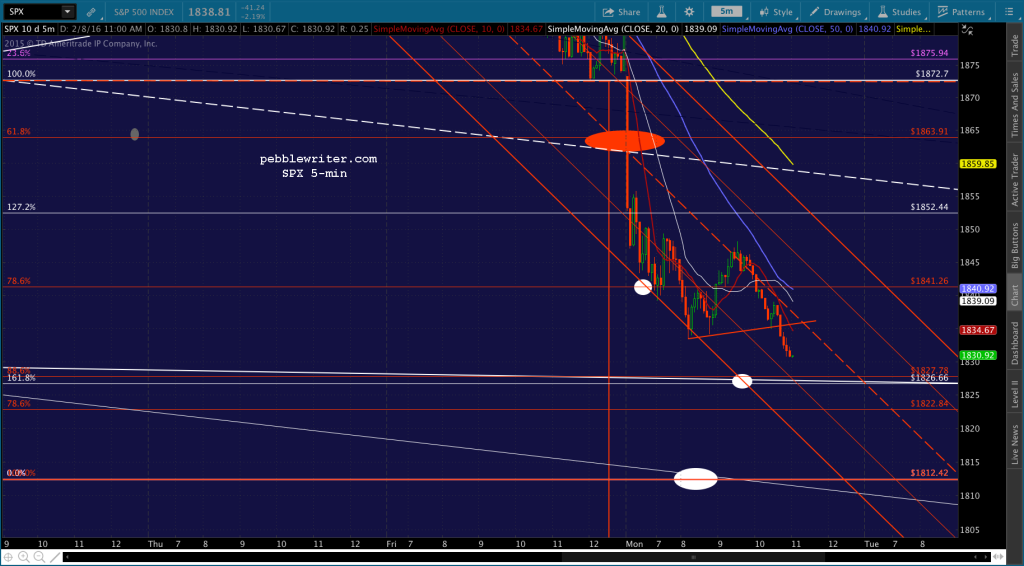This screenshot has height=566, width=1024.
Task: Click the 127.2% Fibonacci label
Action: [x=21, y=207]
